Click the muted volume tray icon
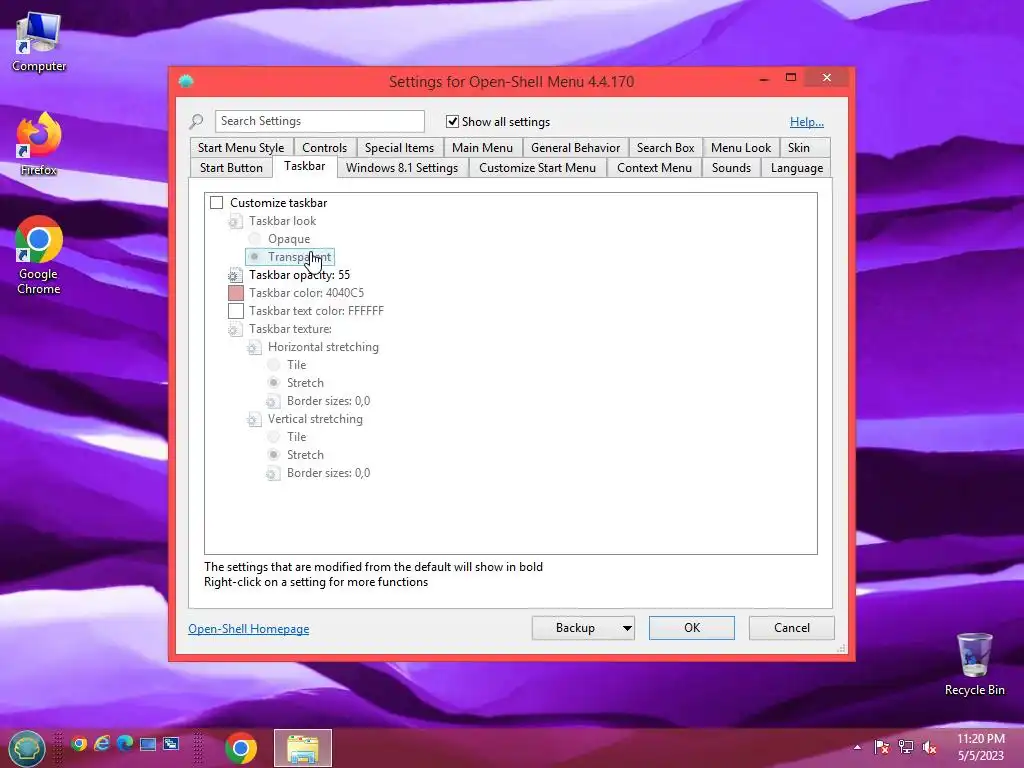 pos(929,747)
